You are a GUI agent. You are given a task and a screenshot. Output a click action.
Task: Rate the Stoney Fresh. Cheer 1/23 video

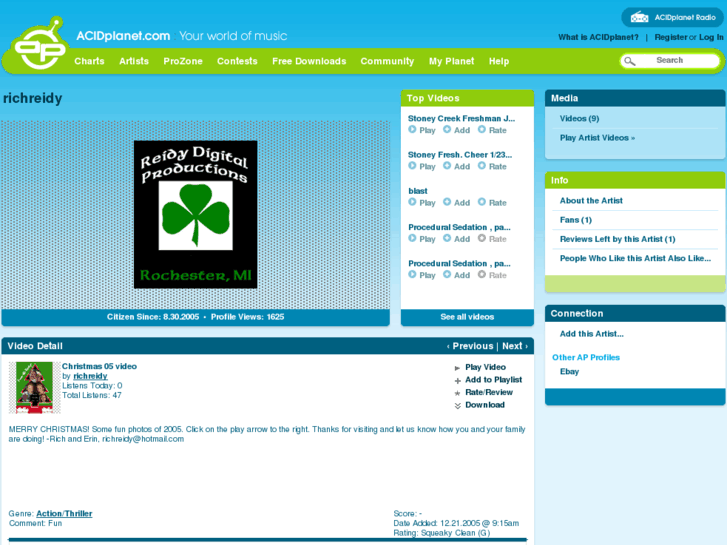coord(492,166)
